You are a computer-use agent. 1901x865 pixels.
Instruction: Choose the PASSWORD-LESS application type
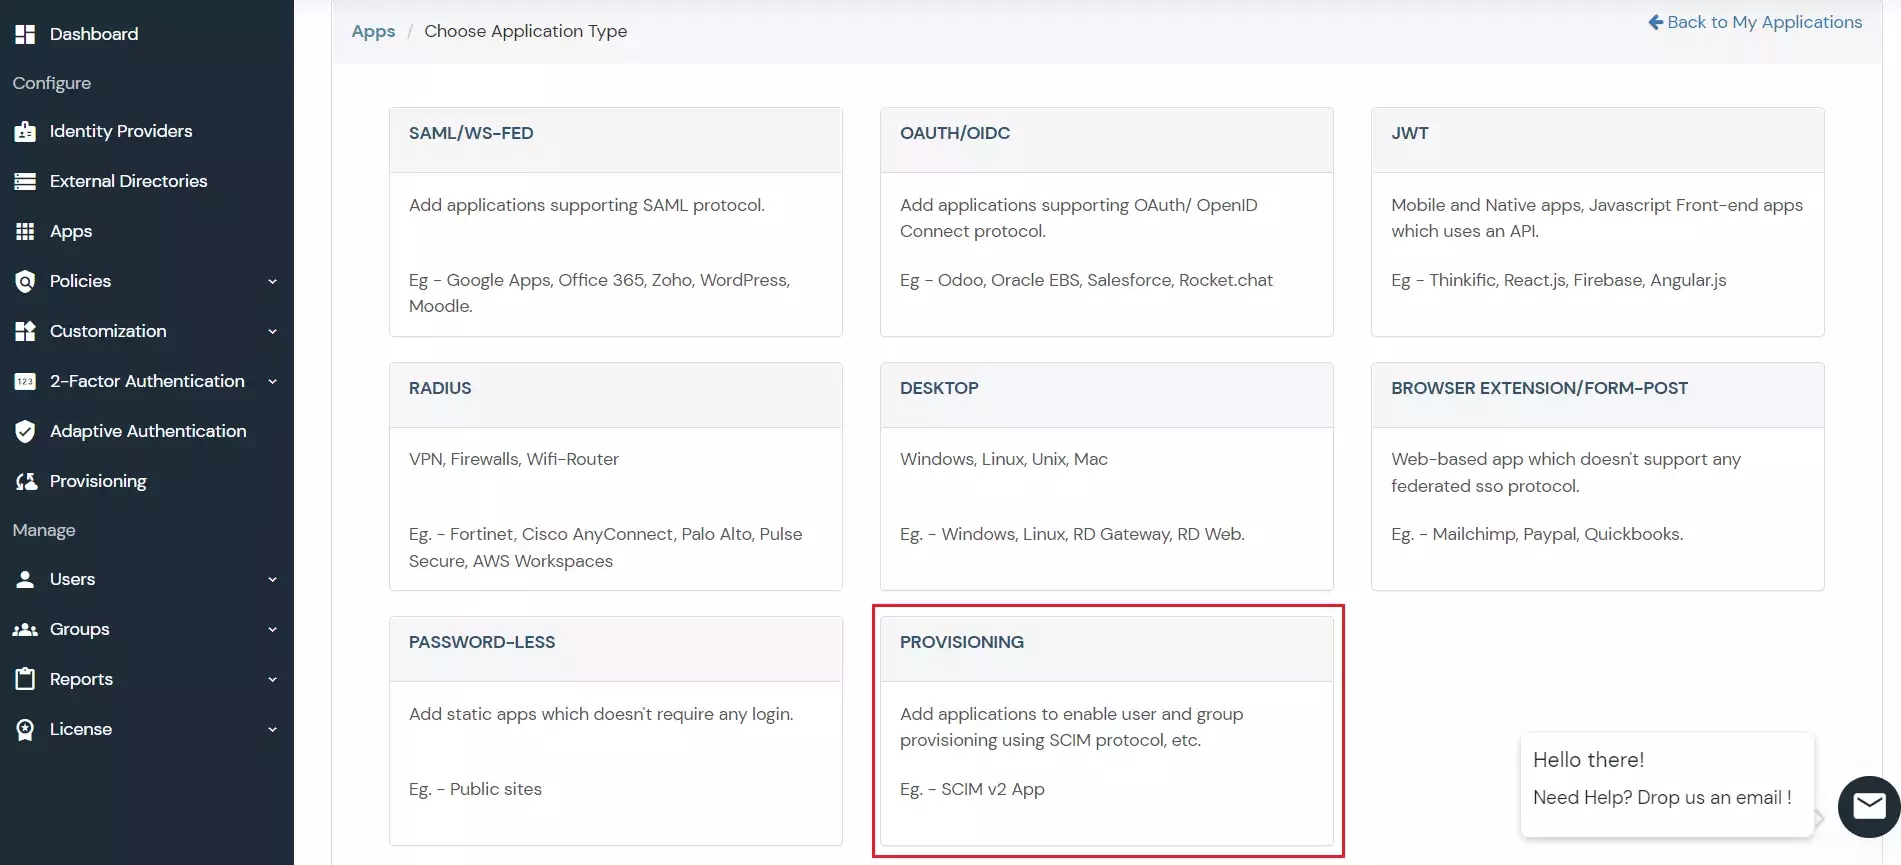(615, 731)
